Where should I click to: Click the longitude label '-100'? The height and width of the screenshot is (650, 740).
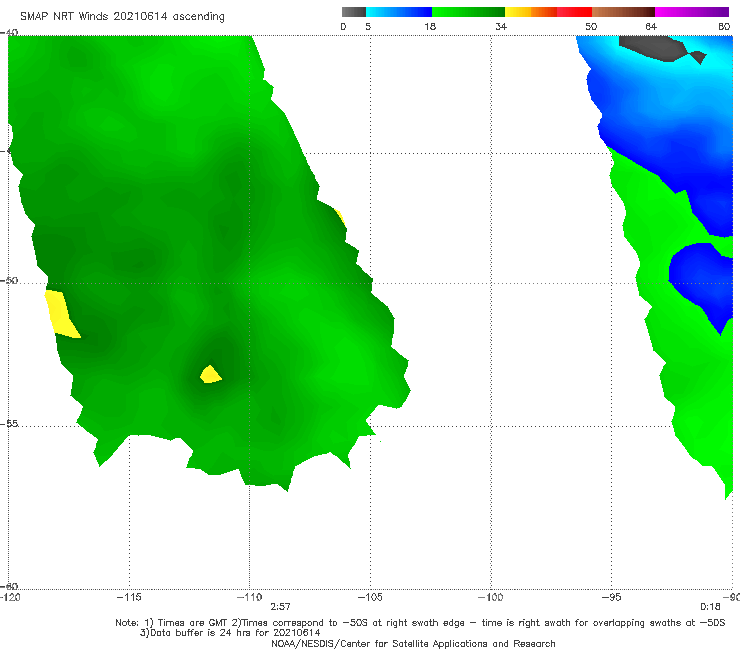490,597
